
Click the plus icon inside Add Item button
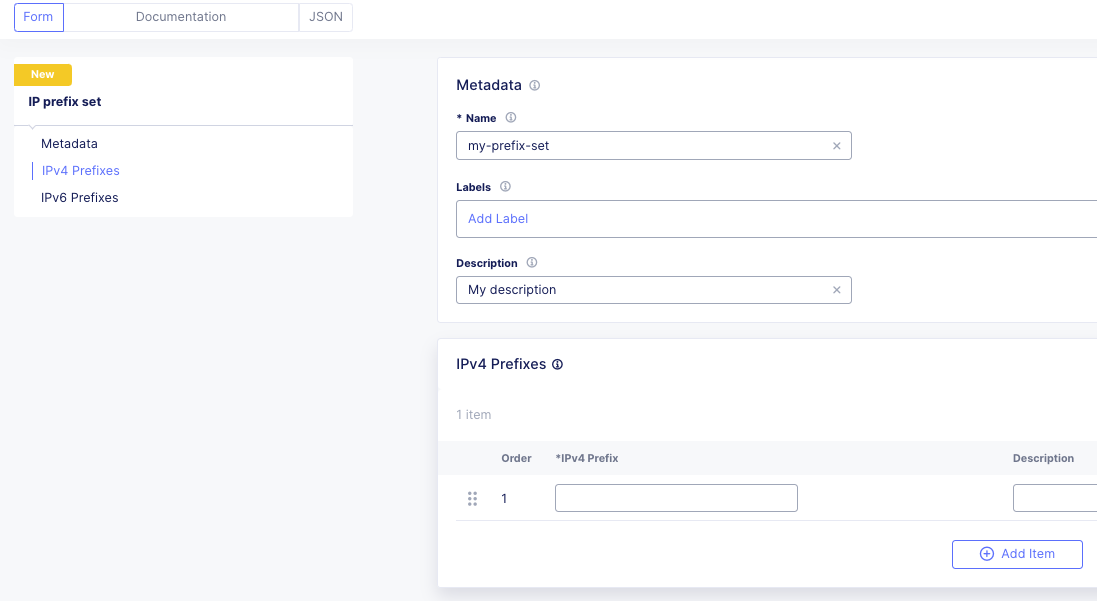(x=987, y=554)
